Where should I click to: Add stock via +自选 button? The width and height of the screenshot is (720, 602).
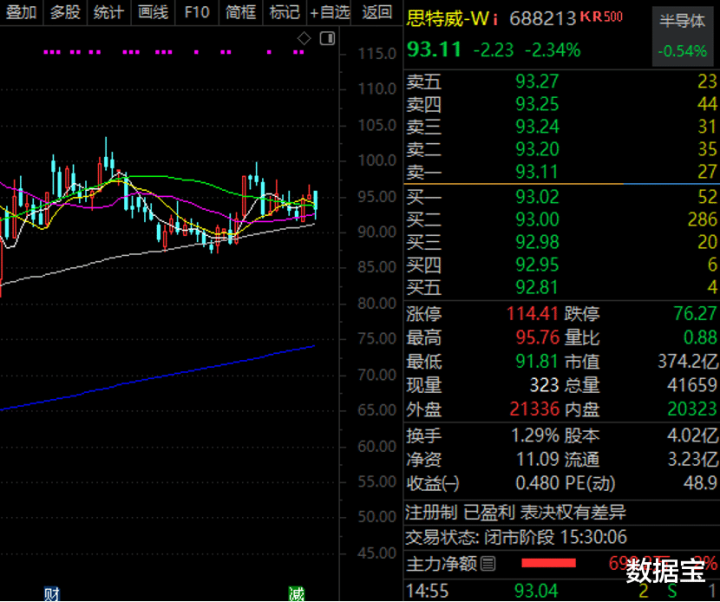[x=329, y=12]
